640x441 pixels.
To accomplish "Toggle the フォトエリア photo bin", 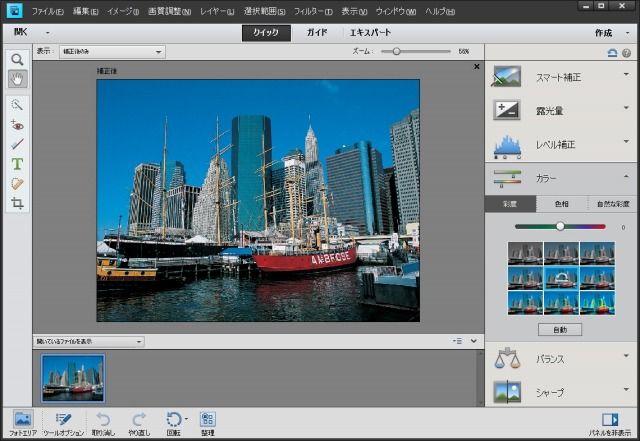I will coord(23,423).
